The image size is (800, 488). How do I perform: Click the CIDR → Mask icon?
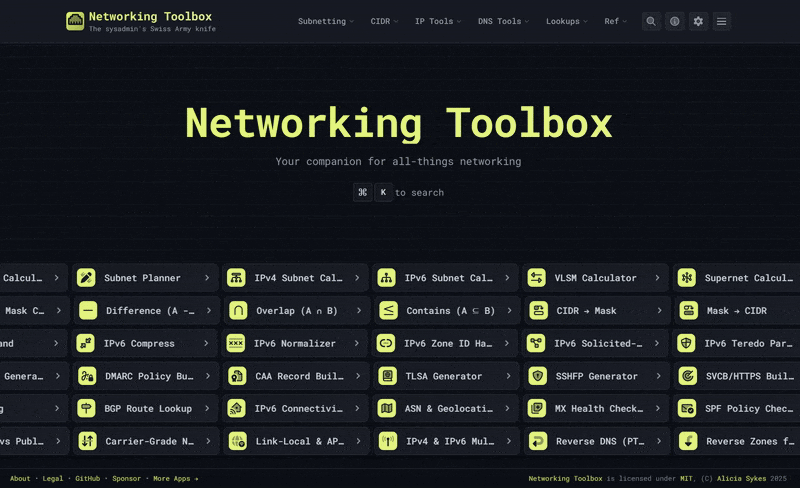[x=538, y=310]
